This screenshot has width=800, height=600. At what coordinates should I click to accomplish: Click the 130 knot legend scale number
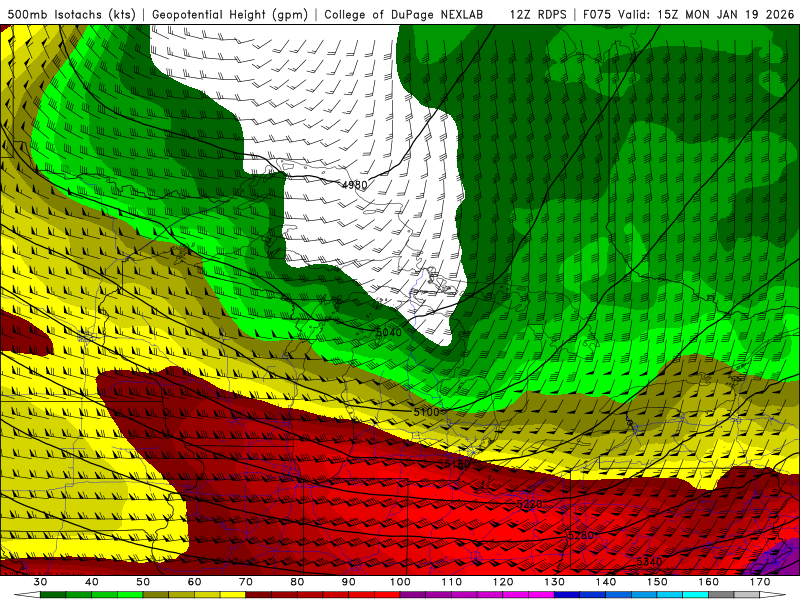tap(555, 582)
